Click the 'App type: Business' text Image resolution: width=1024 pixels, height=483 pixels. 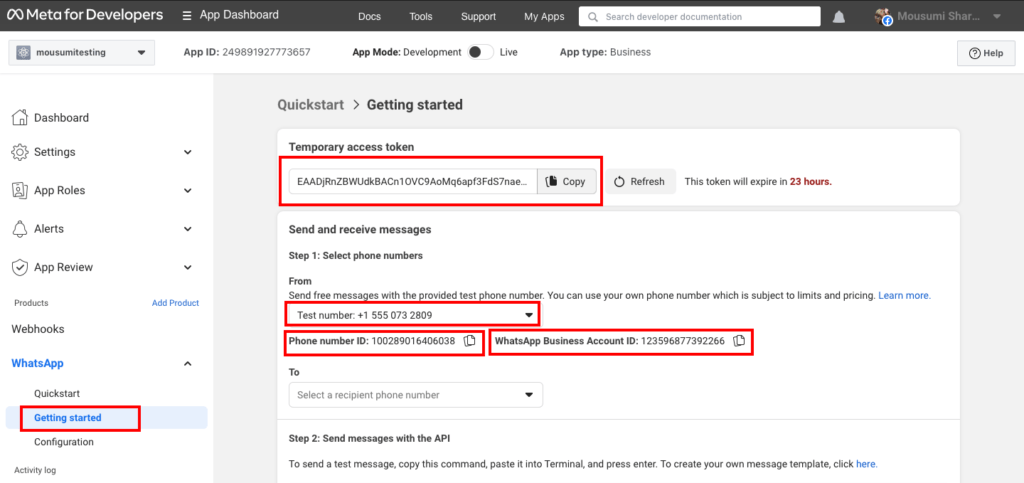tap(605, 52)
